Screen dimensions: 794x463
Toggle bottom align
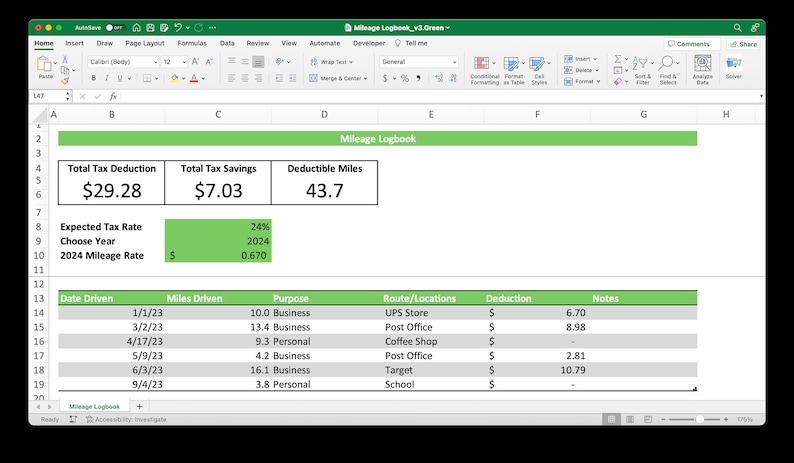click(x=258, y=62)
